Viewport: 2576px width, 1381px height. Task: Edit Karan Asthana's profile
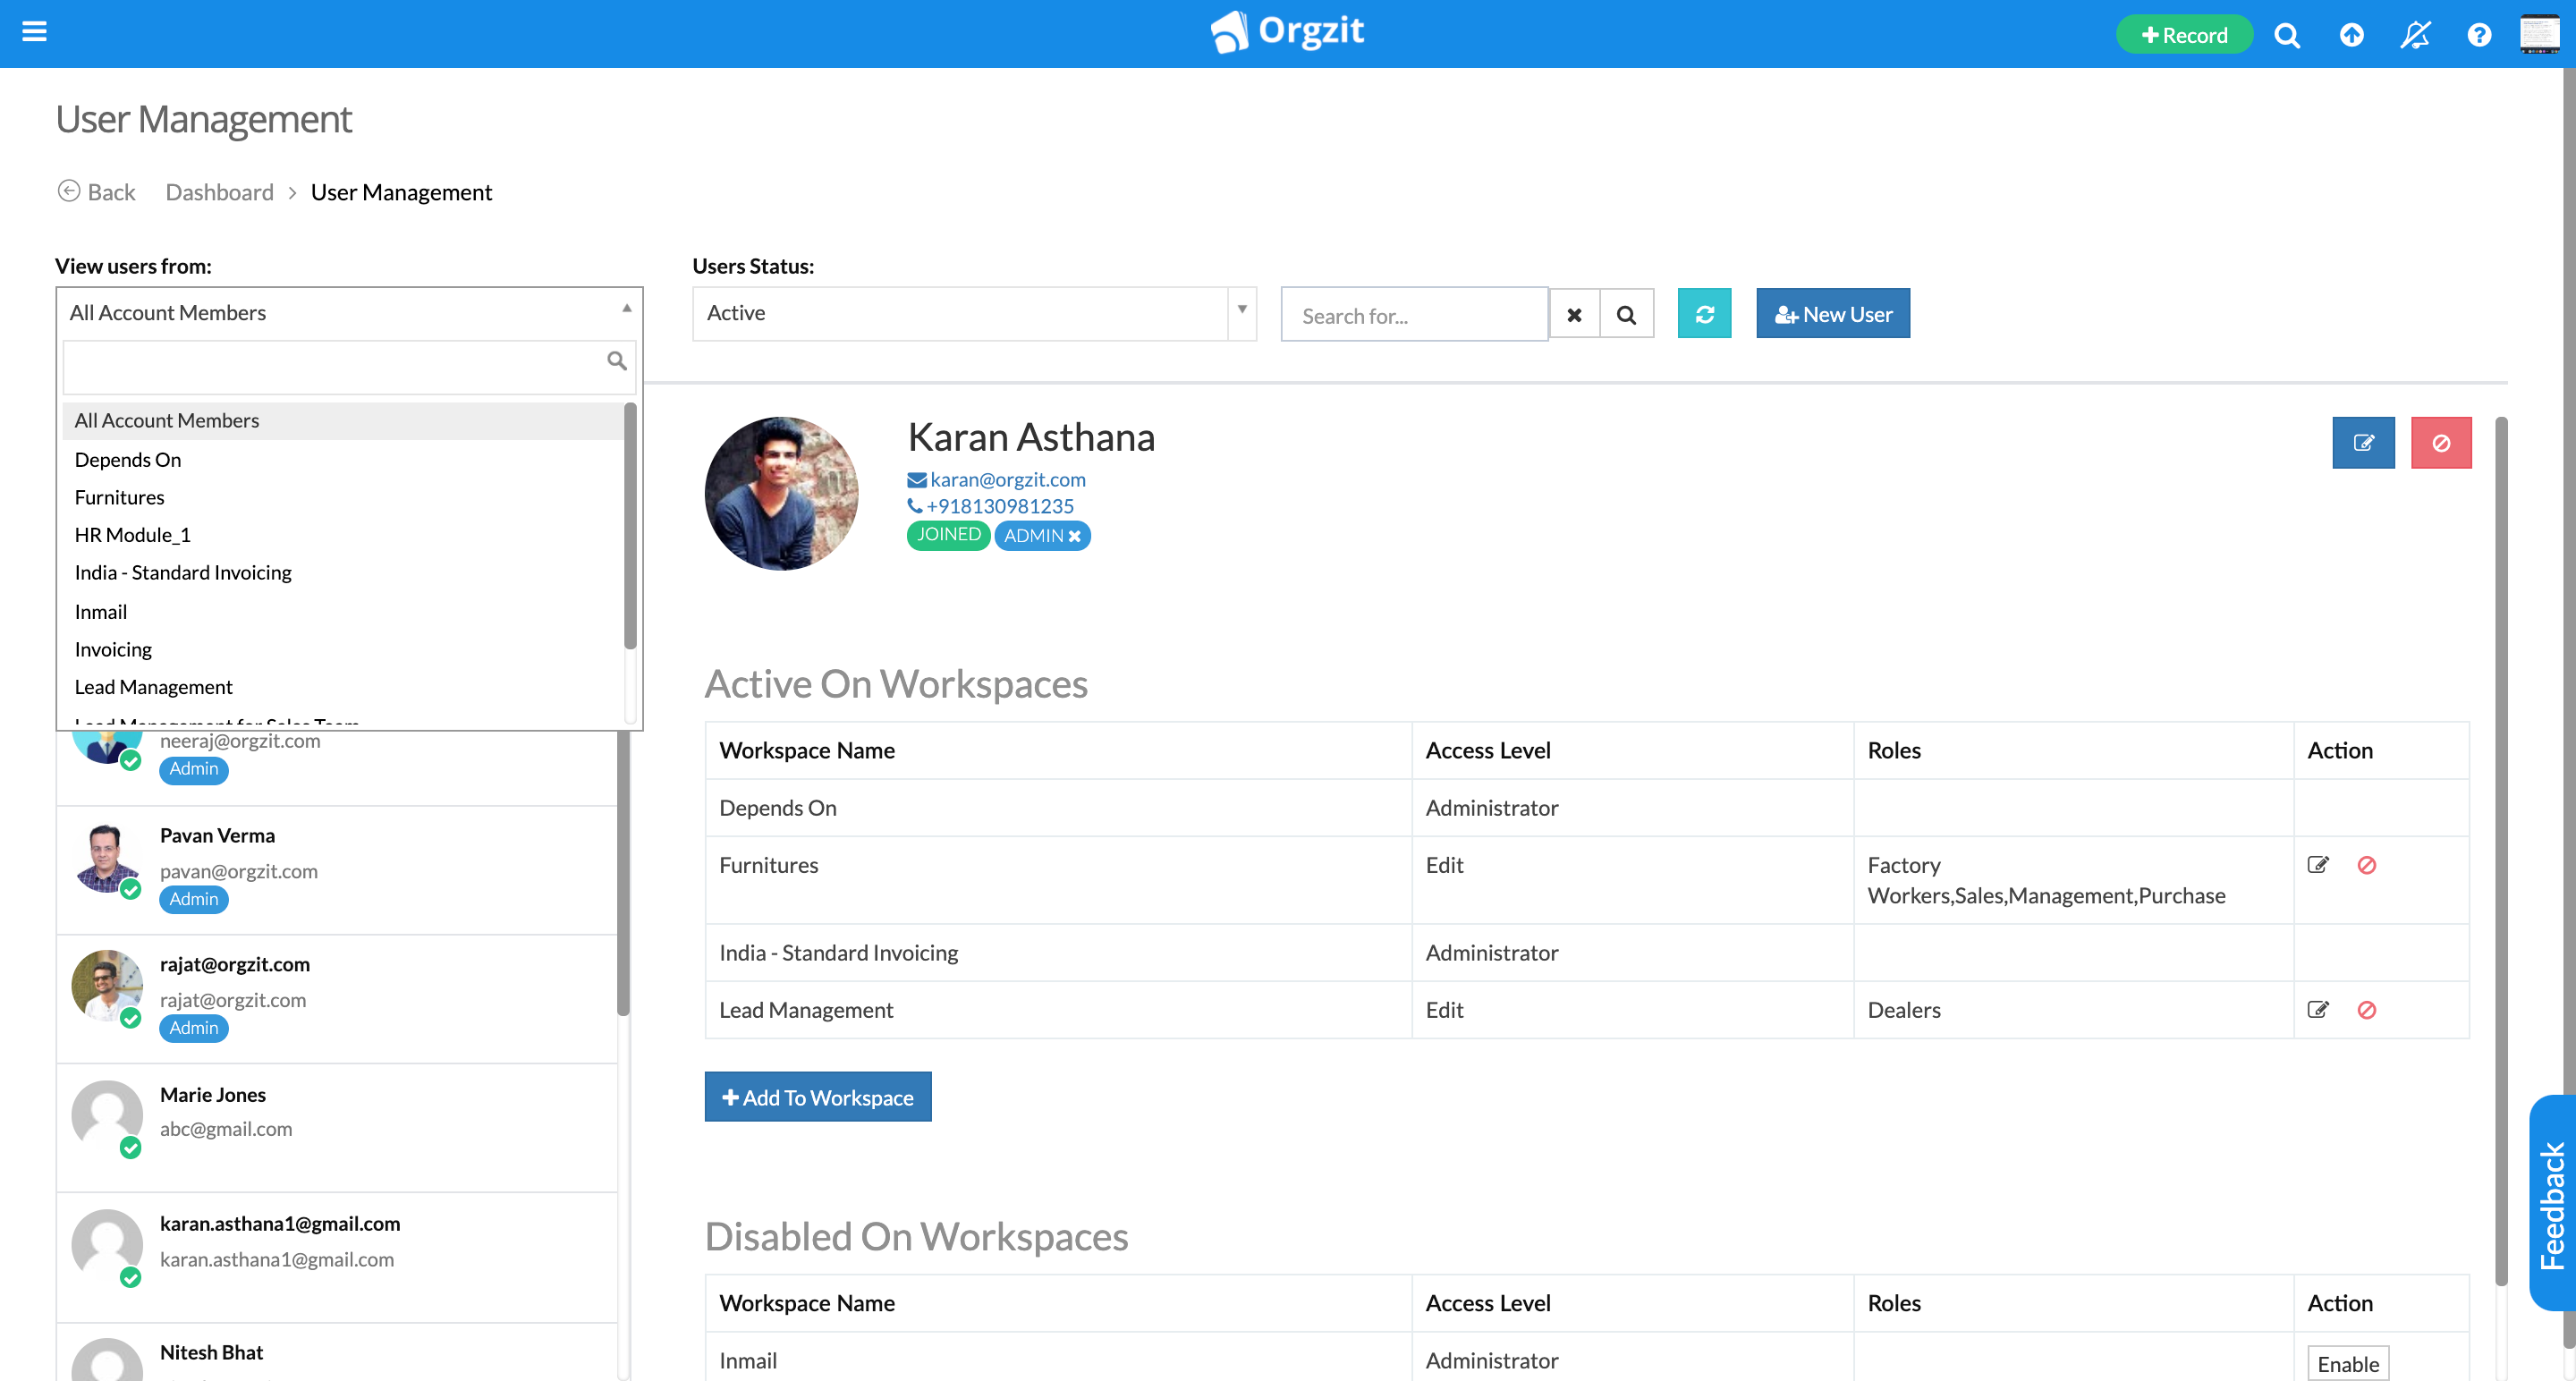click(x=2364, y=443)
